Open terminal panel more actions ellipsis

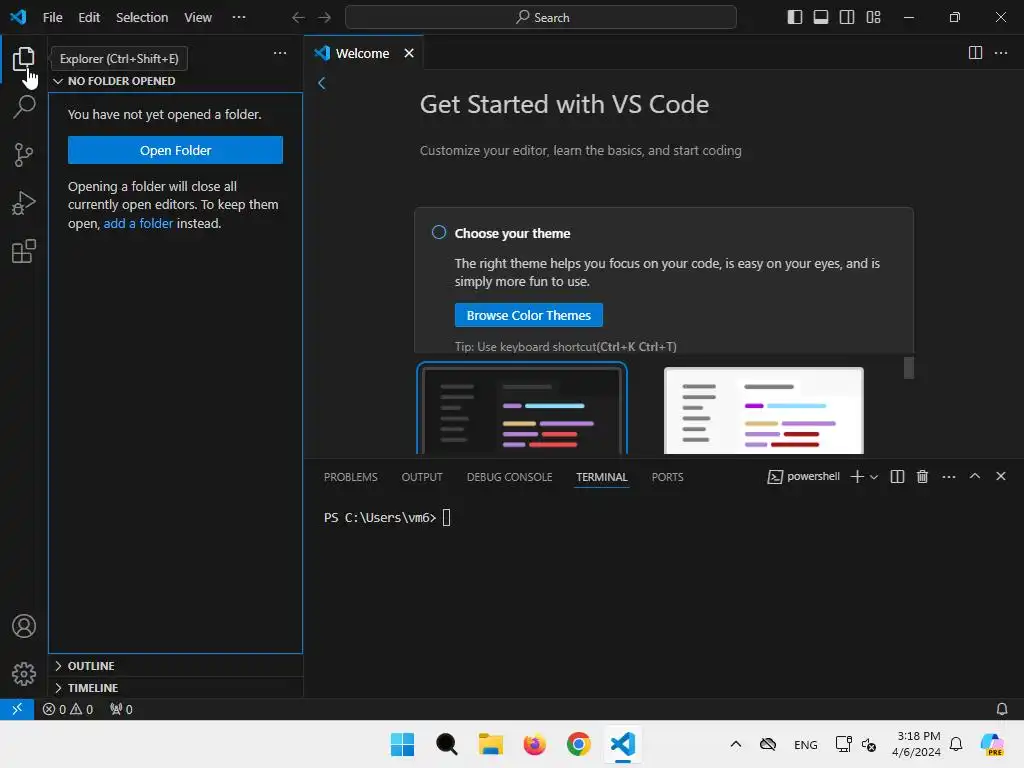click(949, 477)
